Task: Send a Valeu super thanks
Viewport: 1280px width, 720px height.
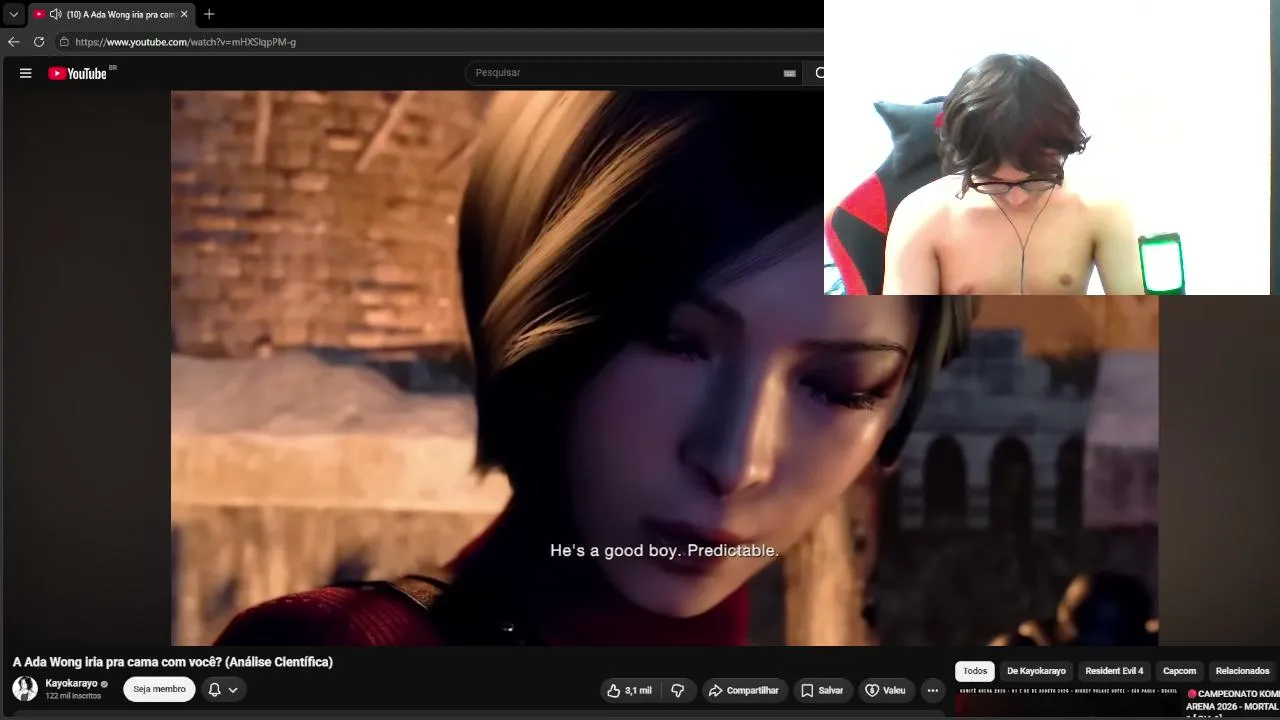Action: 886,690
